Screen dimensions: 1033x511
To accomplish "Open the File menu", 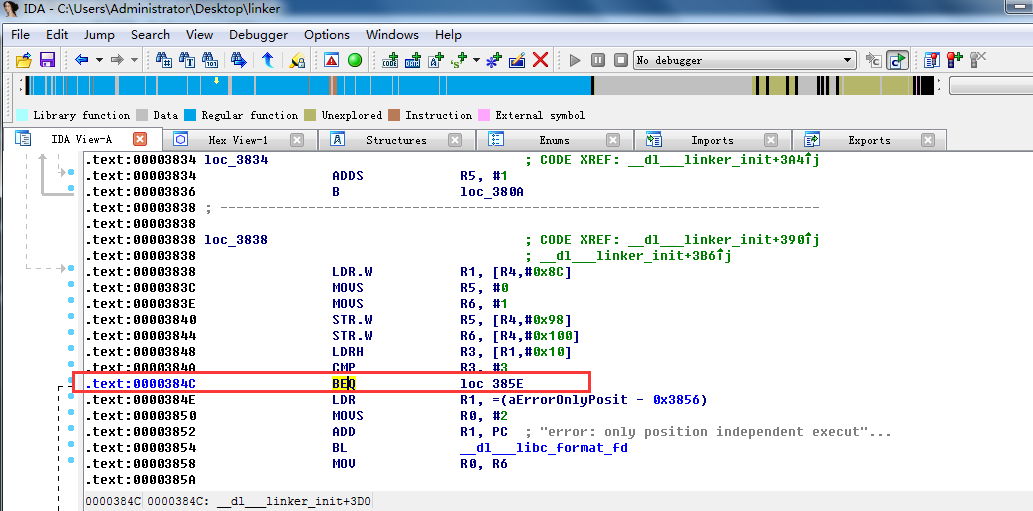I will click(x=20, y=35).
